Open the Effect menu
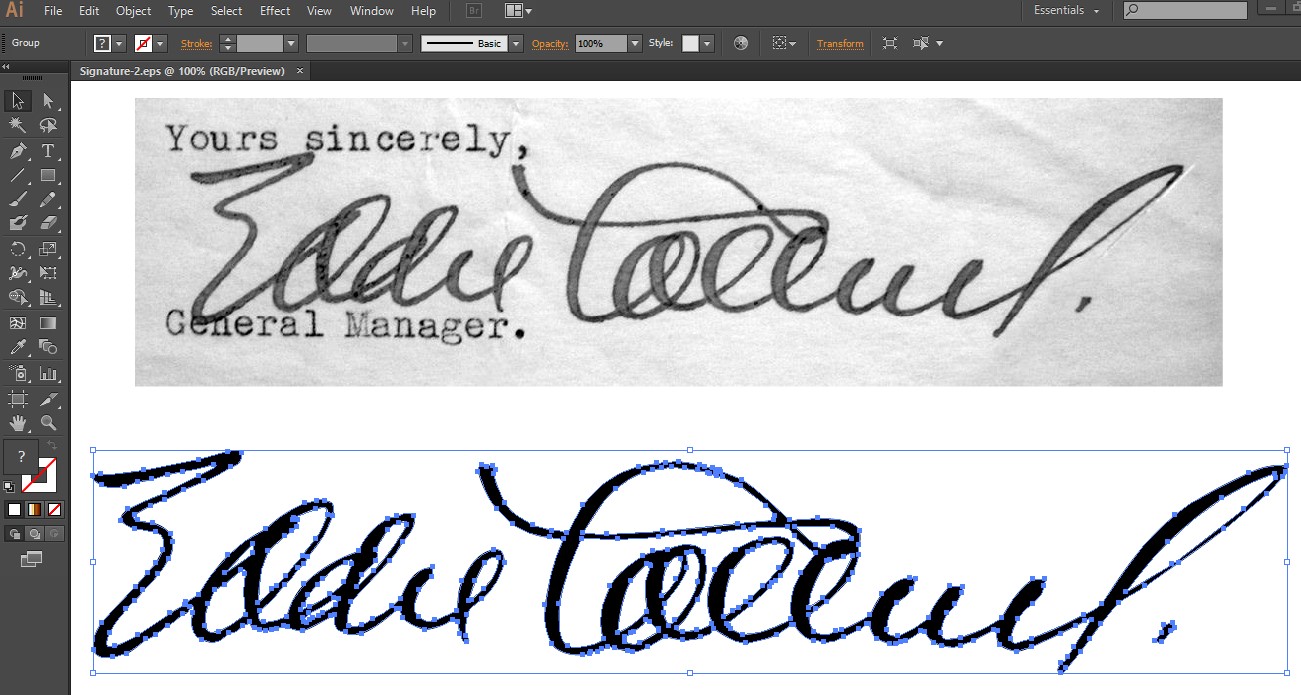Image resolution: width=1301 pixels, height=695 pixels. pos(275,11)
